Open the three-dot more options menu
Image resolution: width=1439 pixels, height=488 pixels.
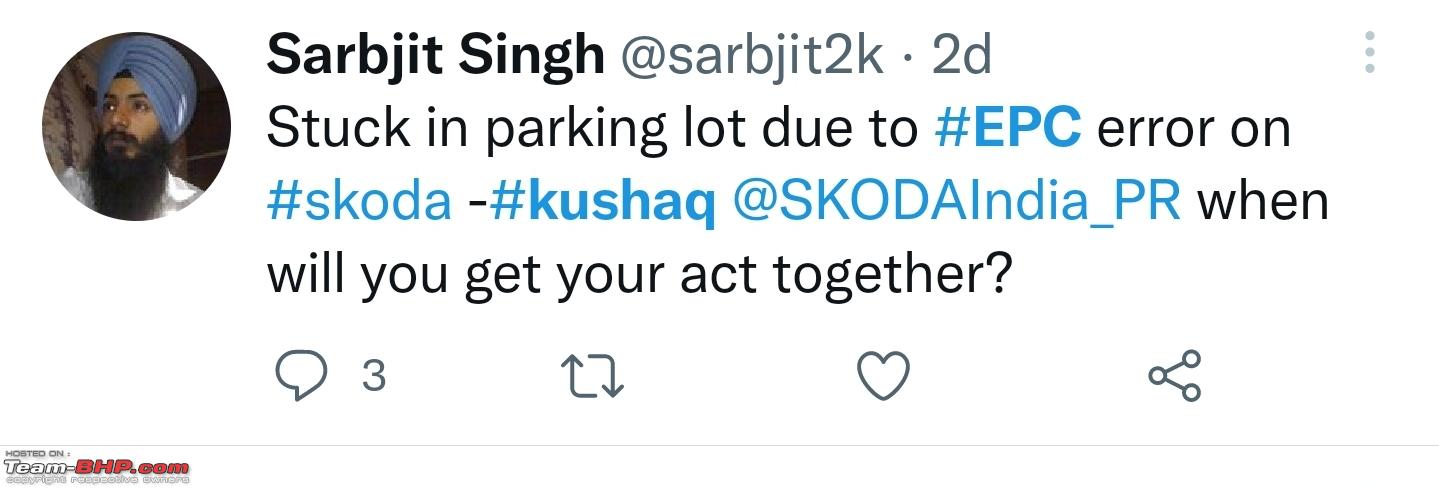coord(1369,52)
